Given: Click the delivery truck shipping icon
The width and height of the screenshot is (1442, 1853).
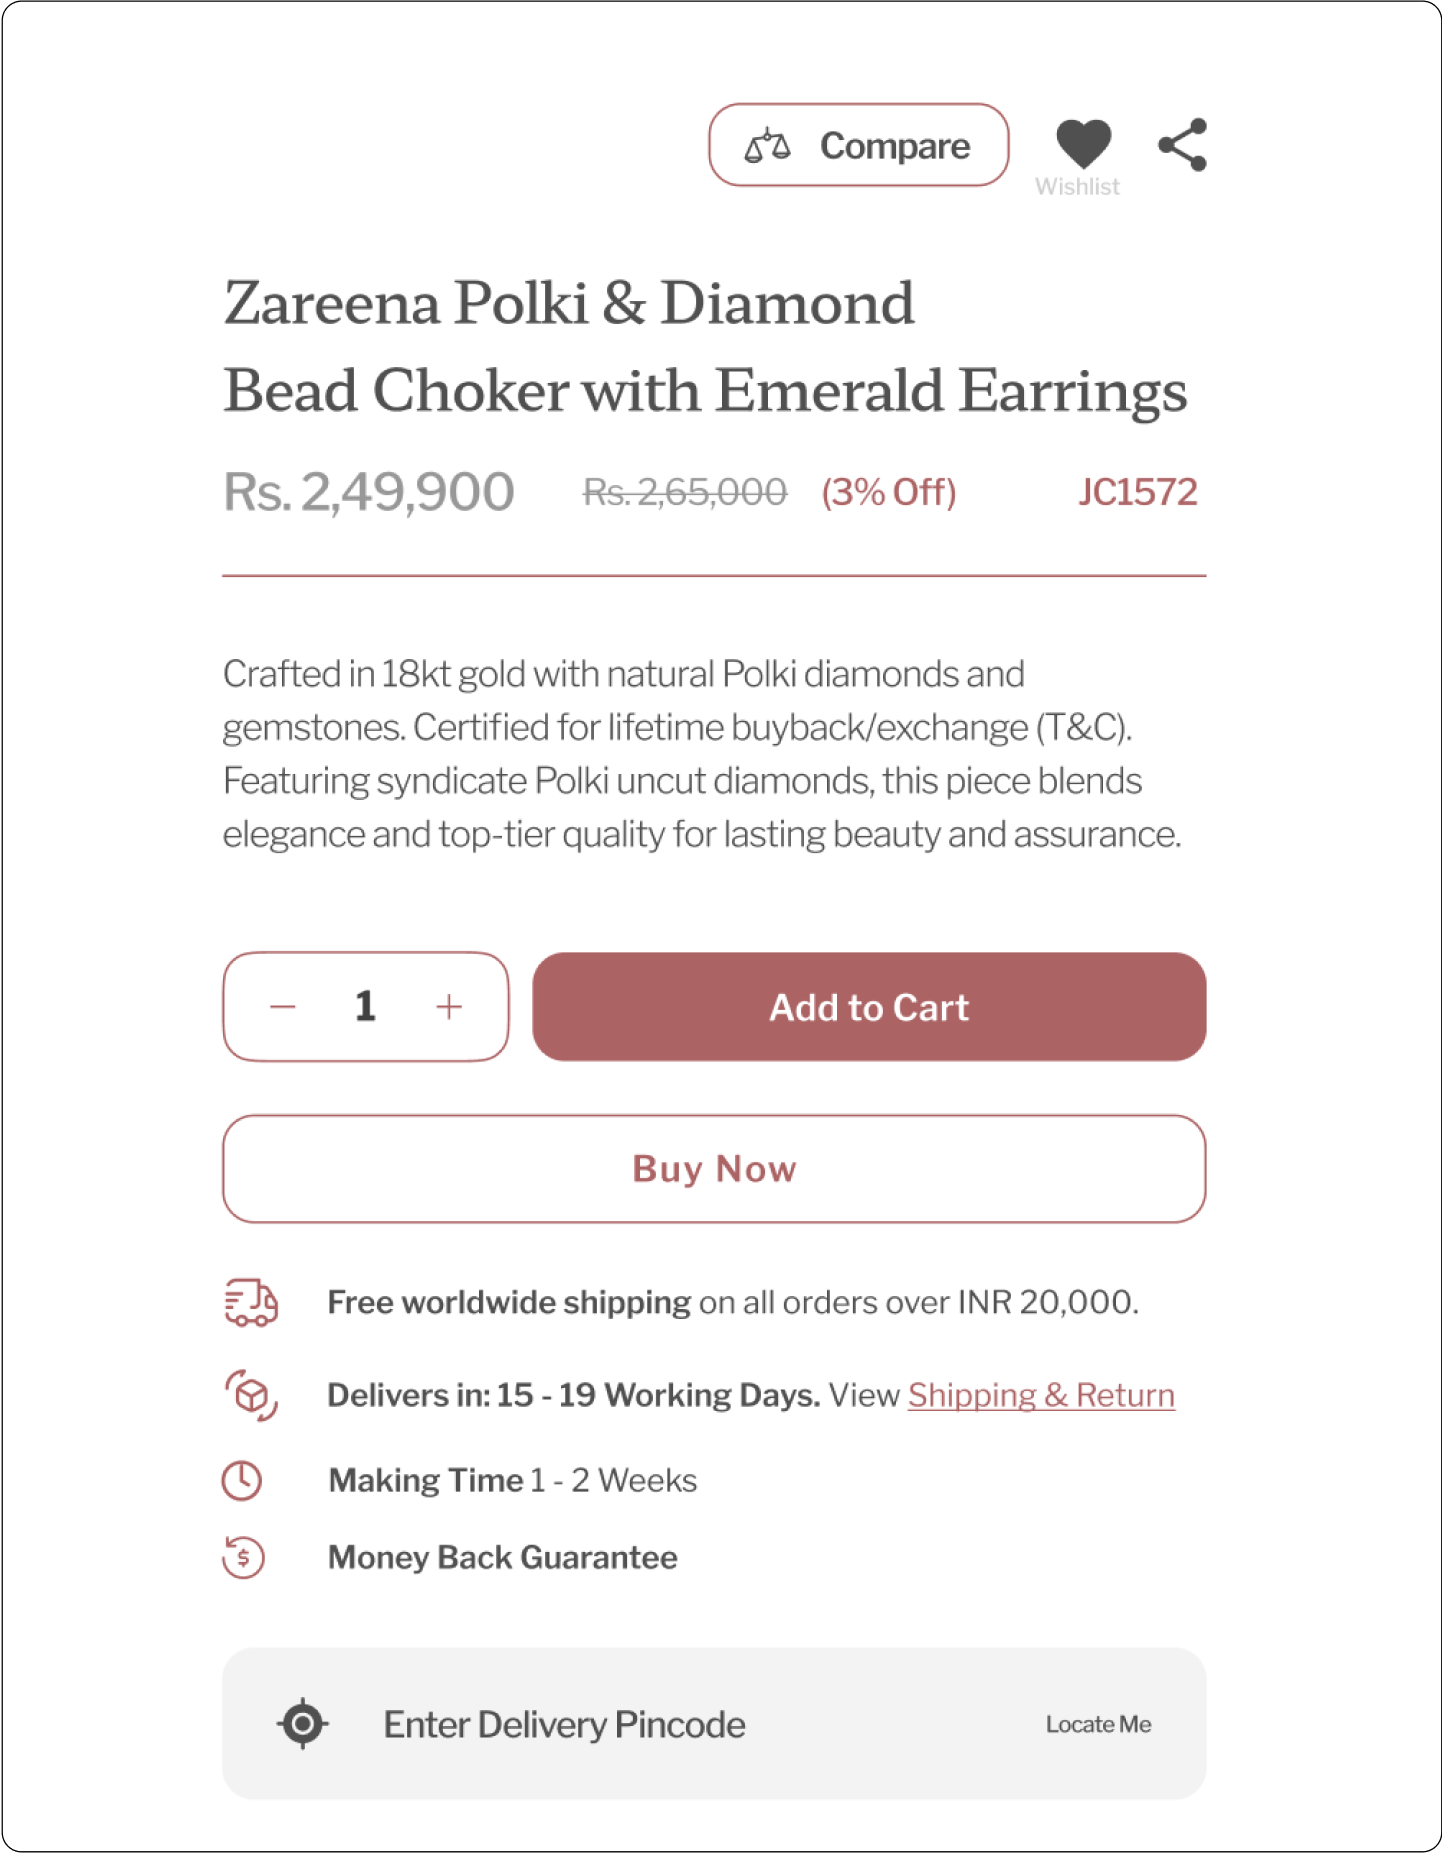Looking at the screenshot, I should pyautogui.click(x=250, y=1302).
